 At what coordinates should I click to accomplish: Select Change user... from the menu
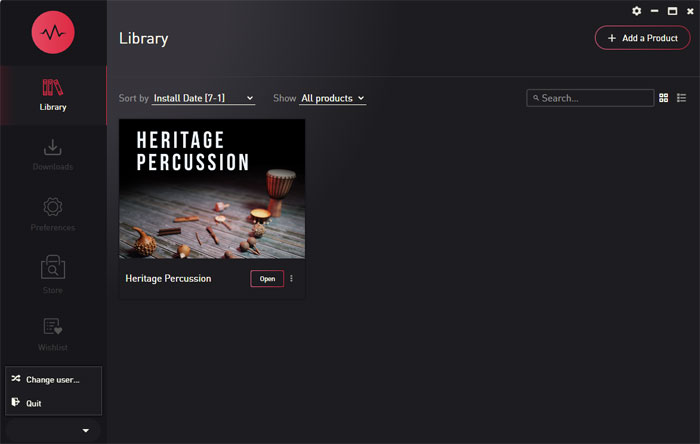pyautogui.click(x=53, y=379)
